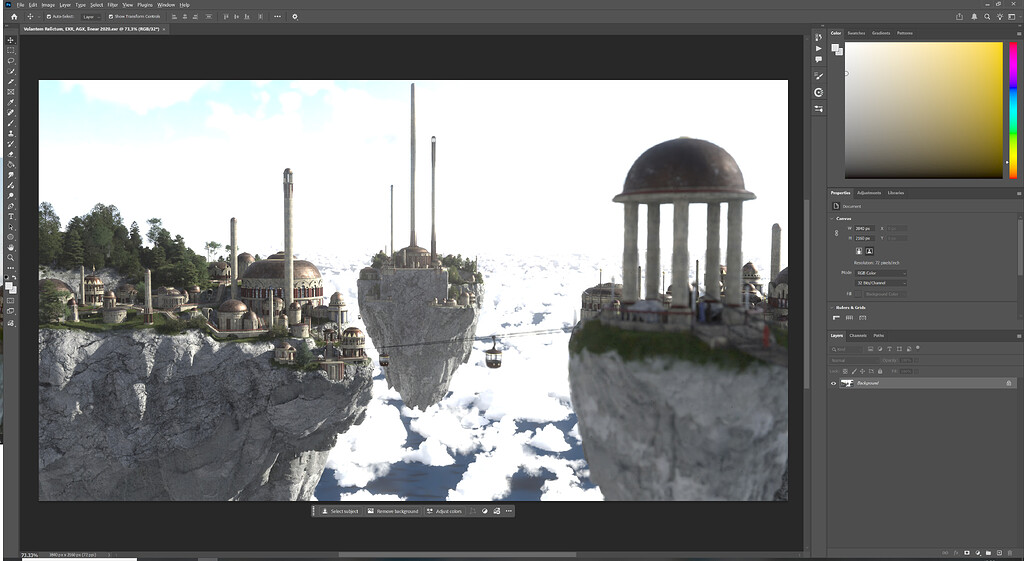This screenshot has width=1024, height=561.
Task: Open the 32 Bits/Channel dropdown
Action: coord(881,283)
